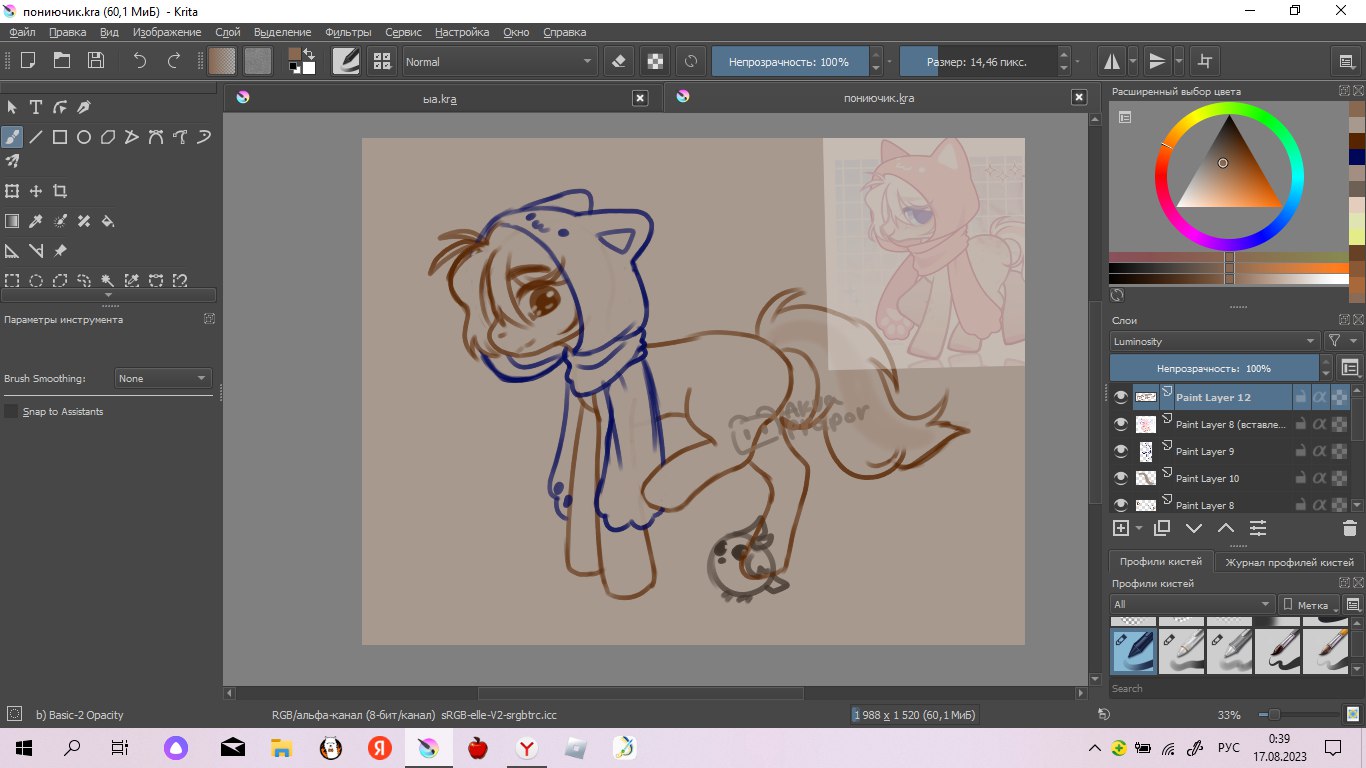Viewport: 1366px width, 768px height.
Task: Delete the layer with trash icon
Action: pyautogui.click(x=1349, y=528)
